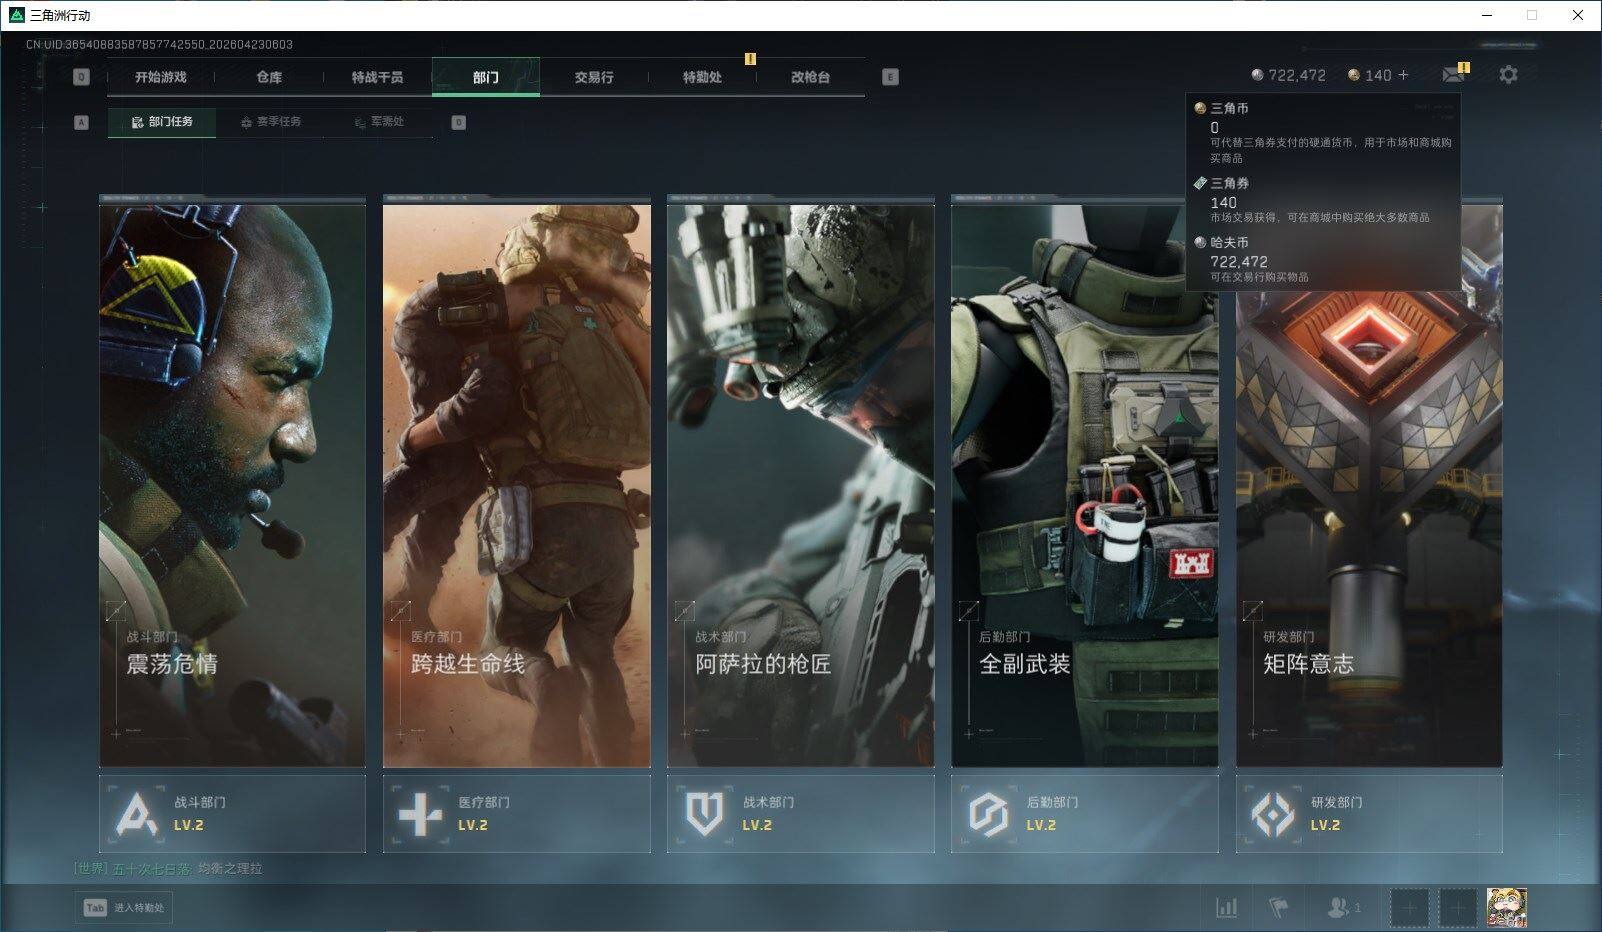Go to the 开始游戏 tab
The height and width of the screenshot is (932, 1602).
[161, 77]
